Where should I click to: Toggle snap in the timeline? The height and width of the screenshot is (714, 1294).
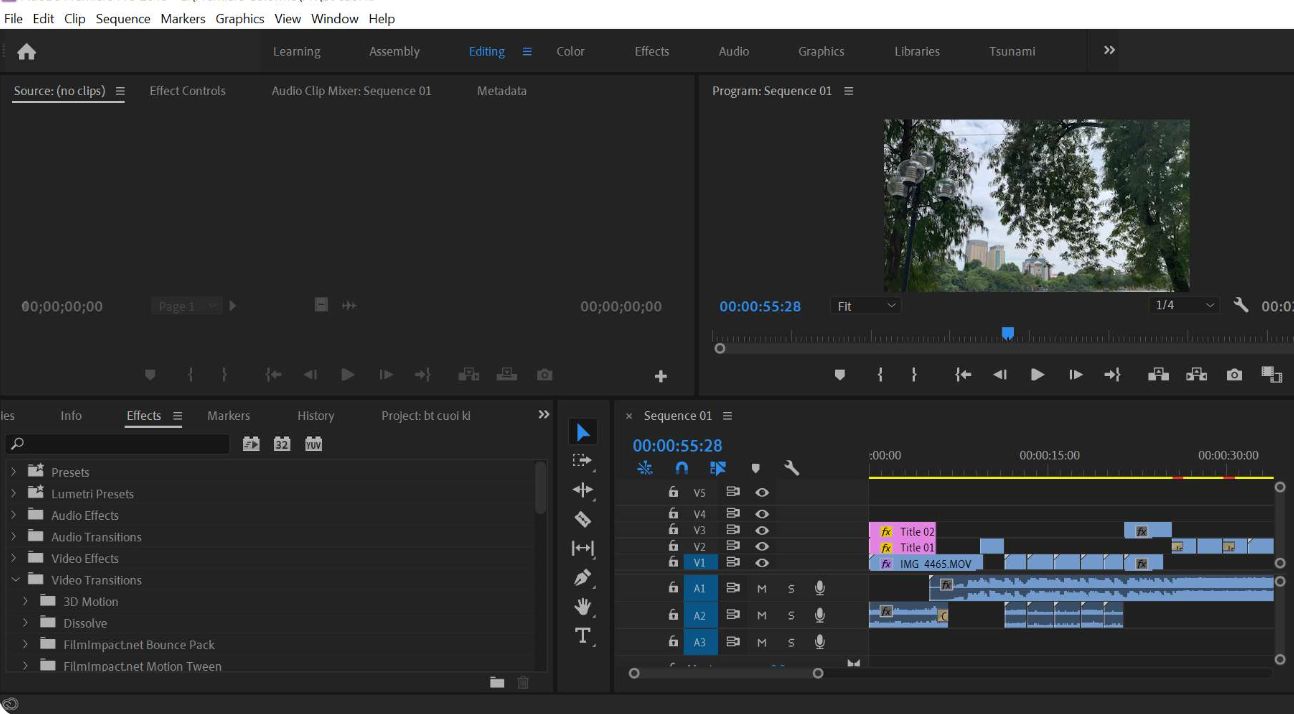(682, 468)
